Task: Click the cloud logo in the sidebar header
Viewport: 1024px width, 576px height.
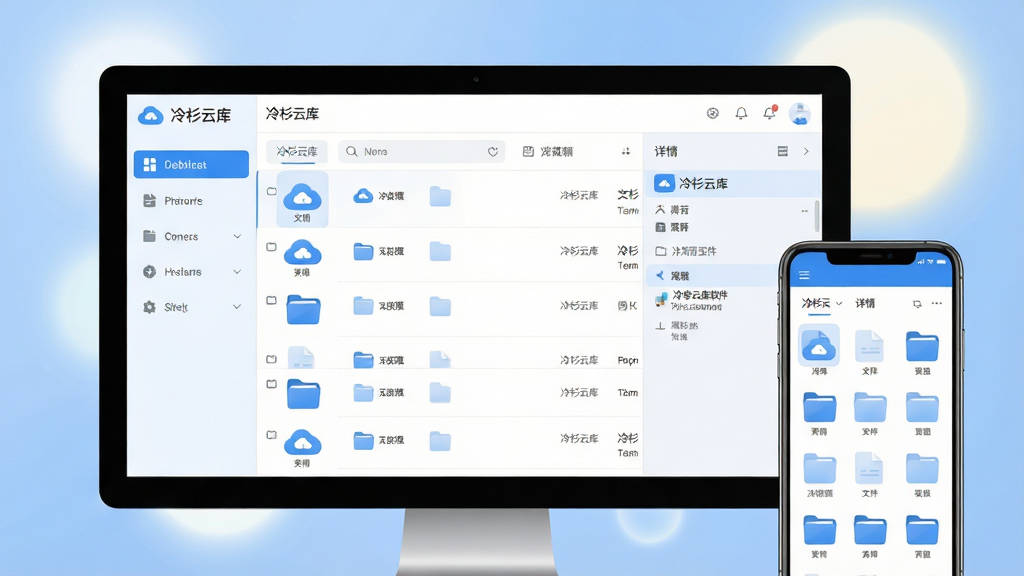Action: [150, 116]
